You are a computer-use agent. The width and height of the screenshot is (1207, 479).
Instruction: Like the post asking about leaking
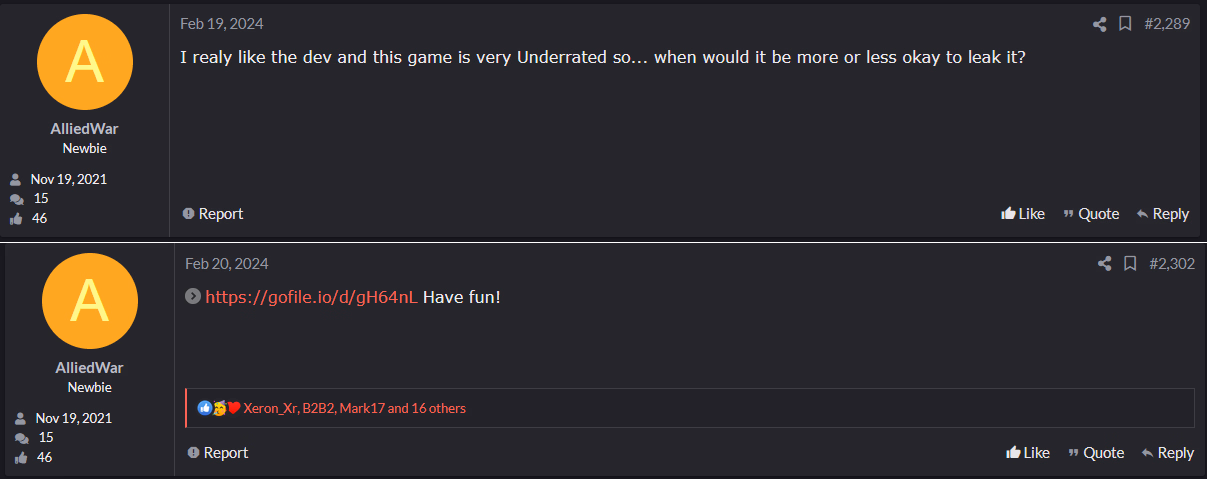(1023, 213)
